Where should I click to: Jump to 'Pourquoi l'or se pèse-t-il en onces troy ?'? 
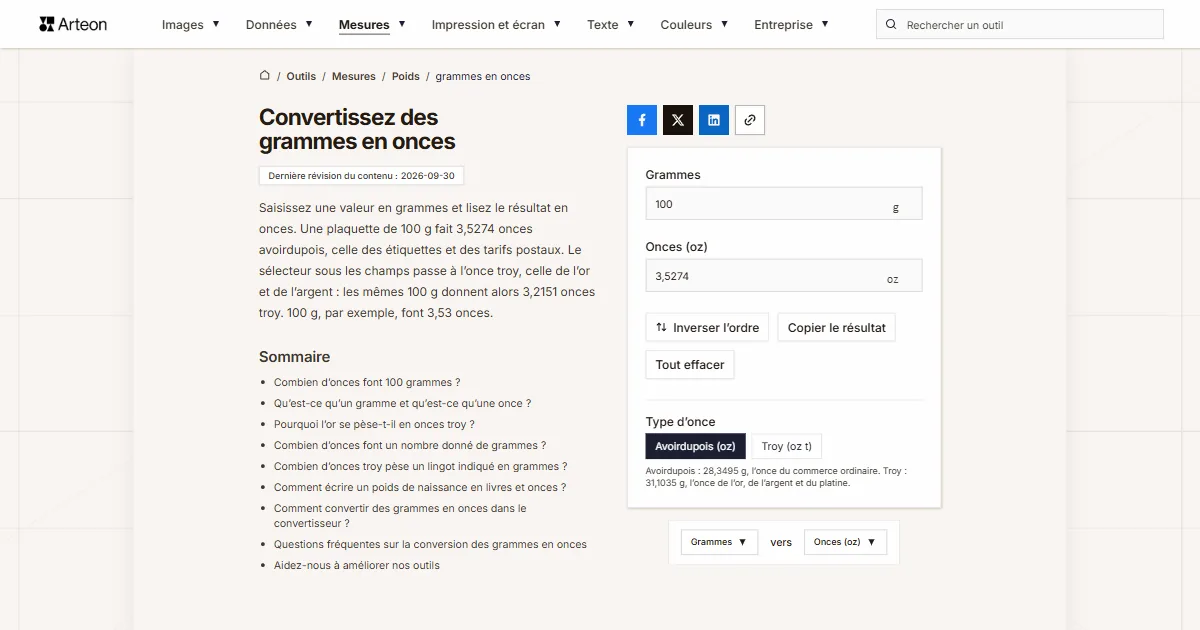click(x=374, y=424)
